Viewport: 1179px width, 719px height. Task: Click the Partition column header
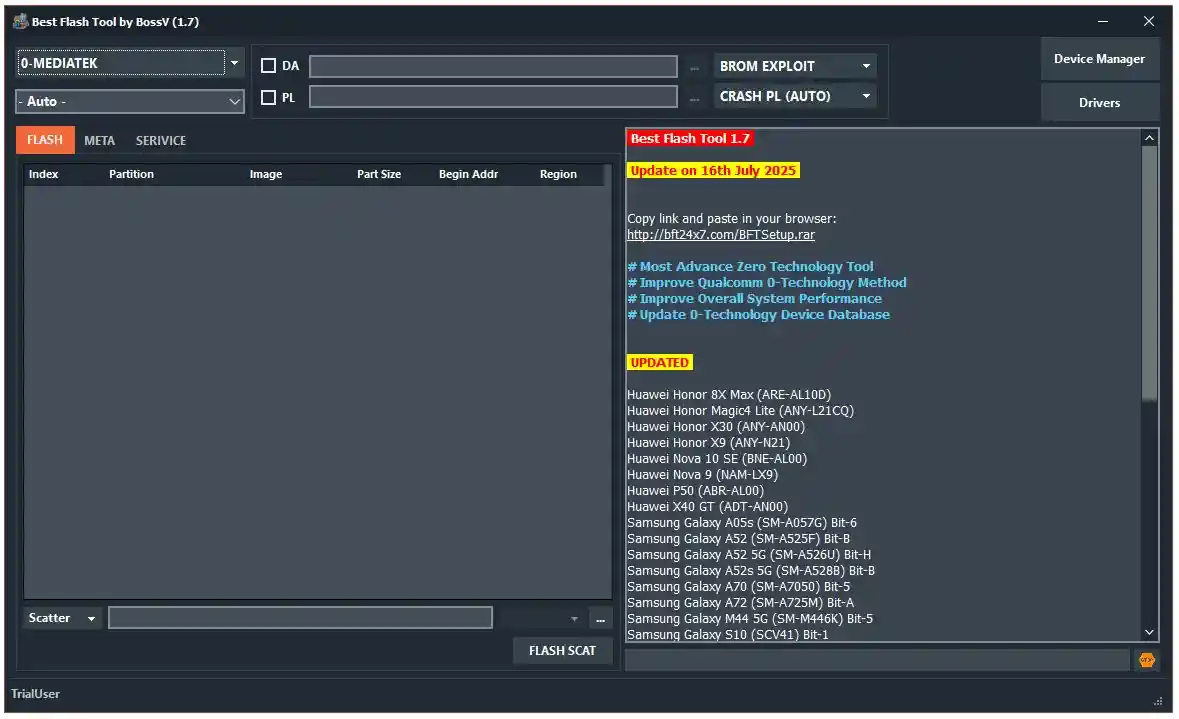(132, 174)
